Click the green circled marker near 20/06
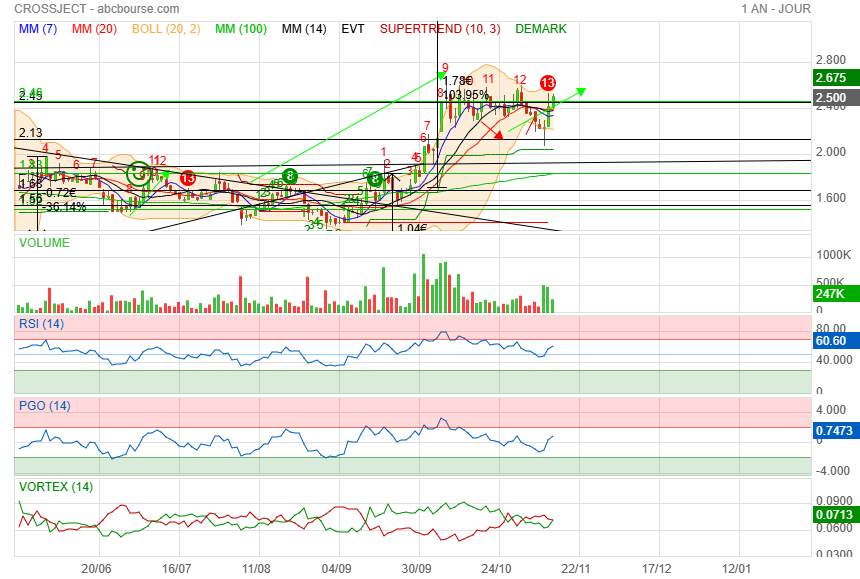Screen dimensions: 860x579 [x=138, y=172]
